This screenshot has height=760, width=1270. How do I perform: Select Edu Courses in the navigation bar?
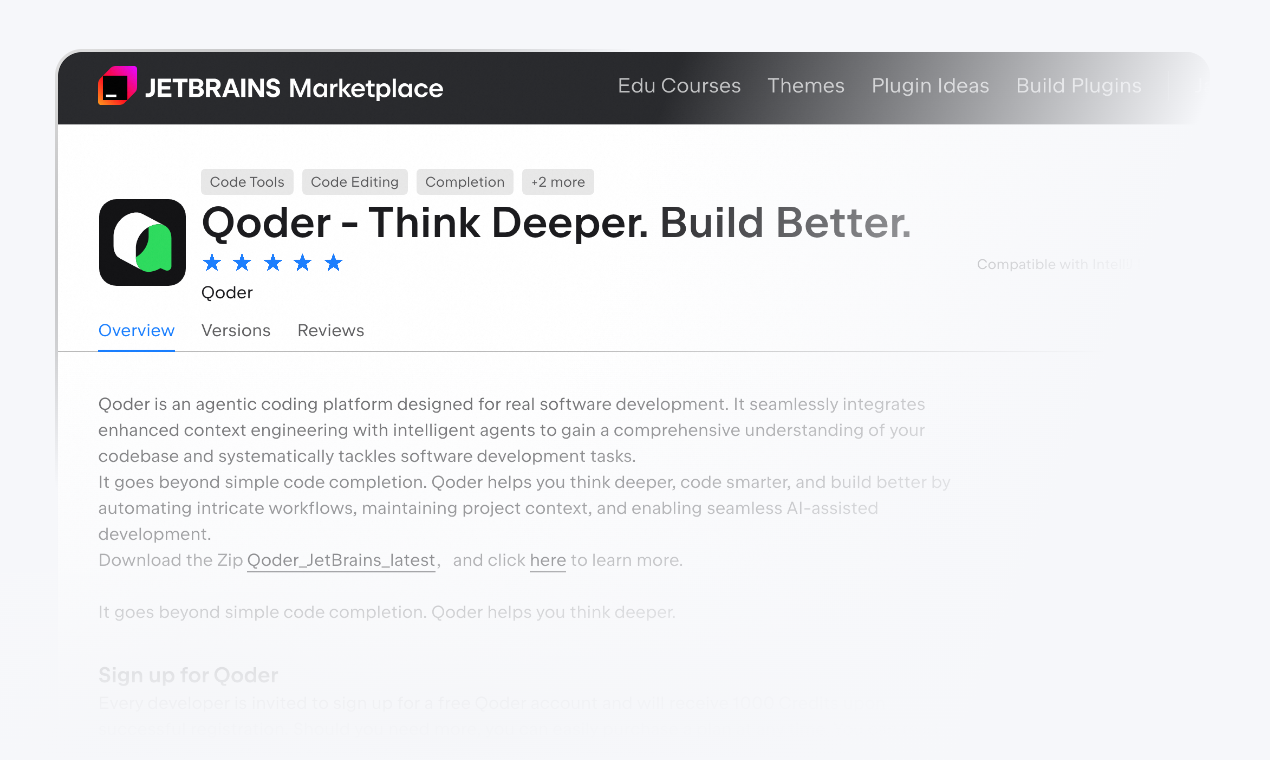(x=679, y=86)
